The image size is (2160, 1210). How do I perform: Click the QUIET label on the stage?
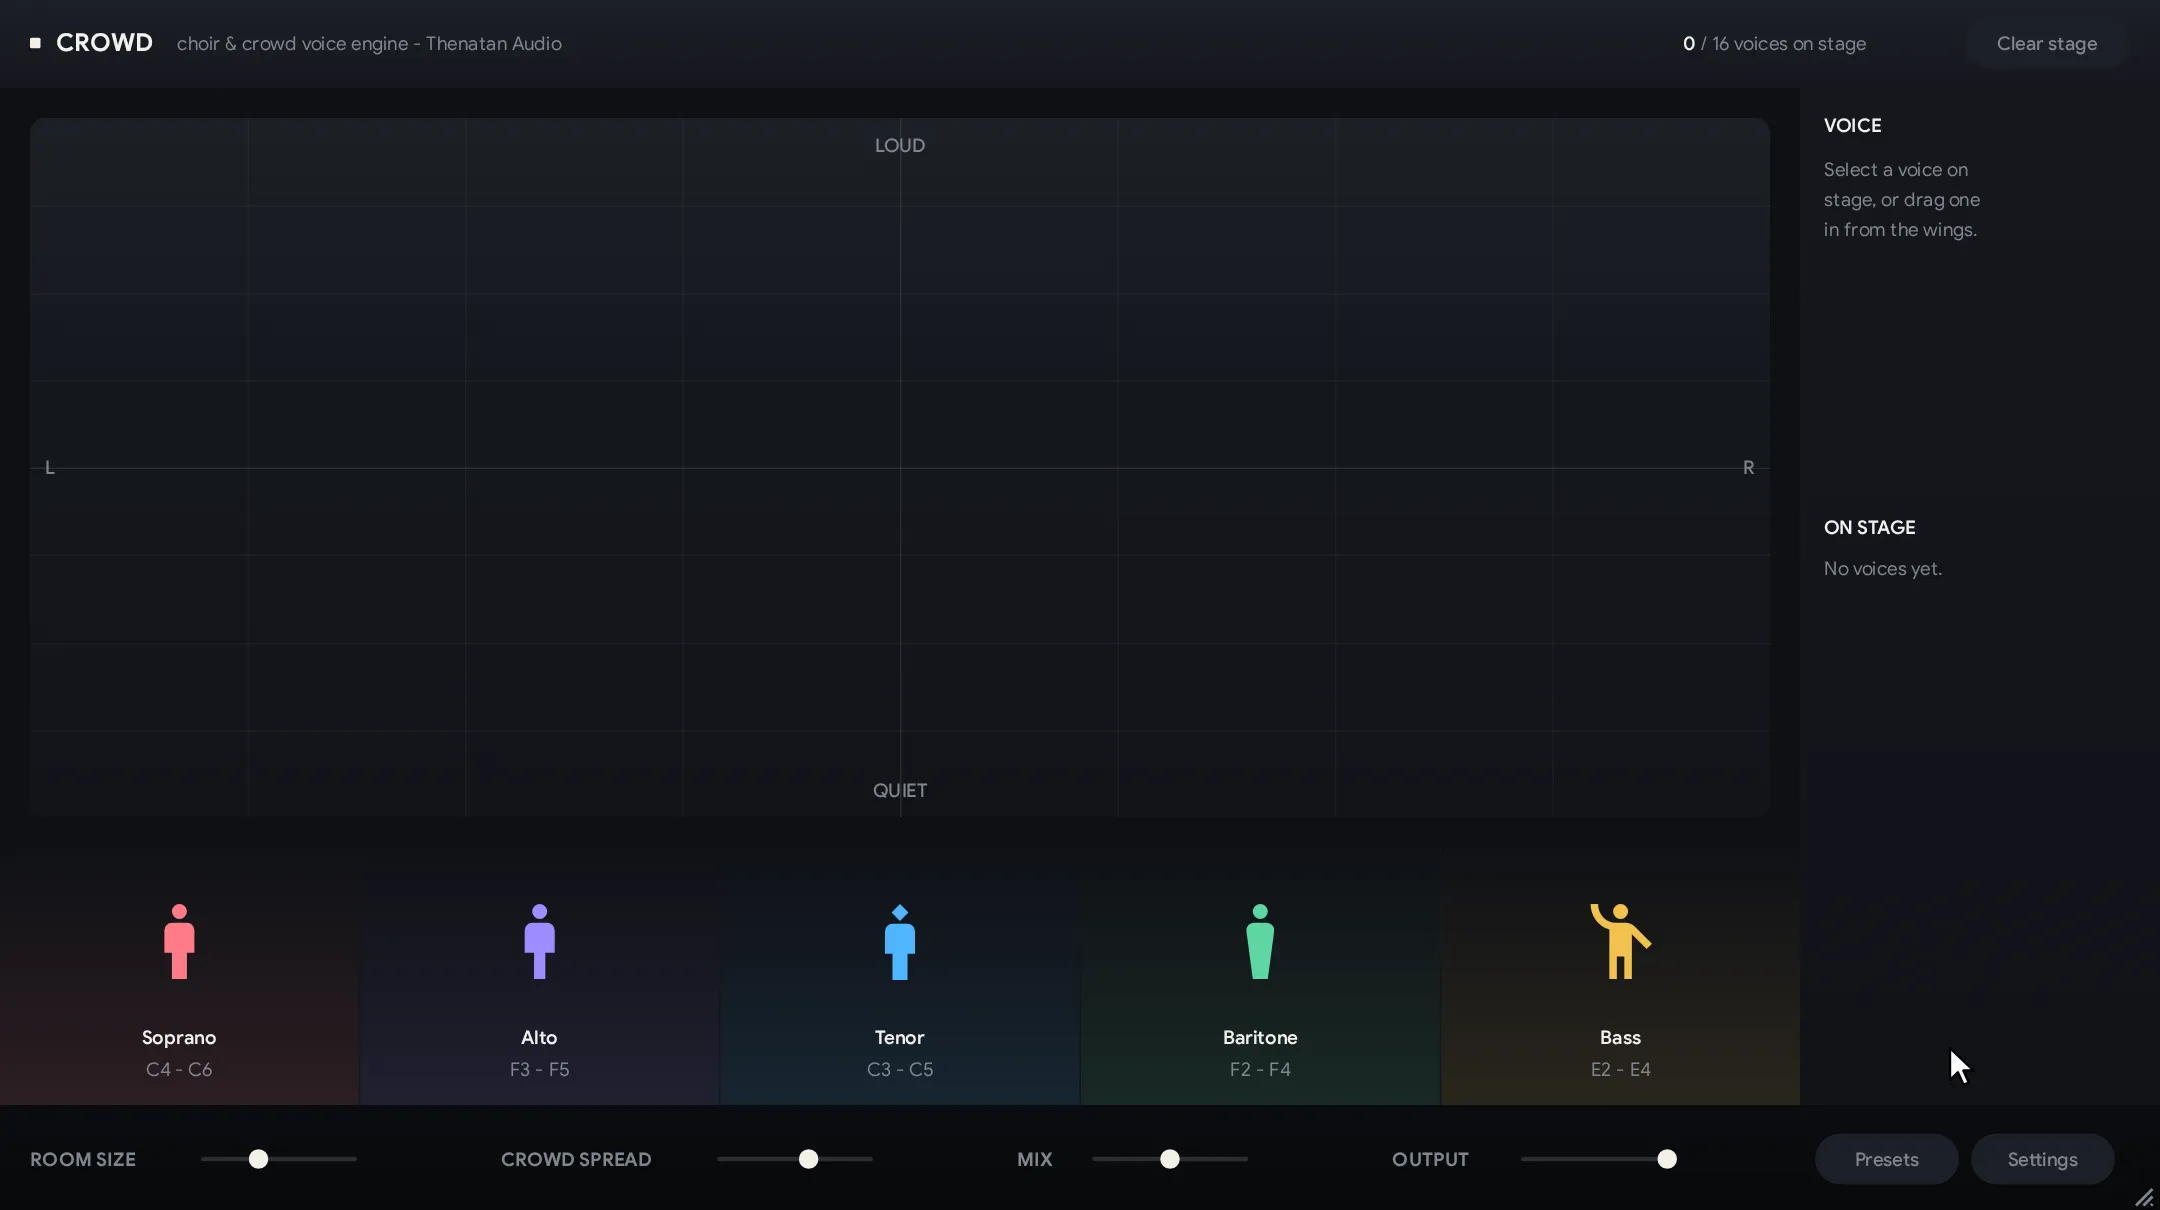click(900, 790)
